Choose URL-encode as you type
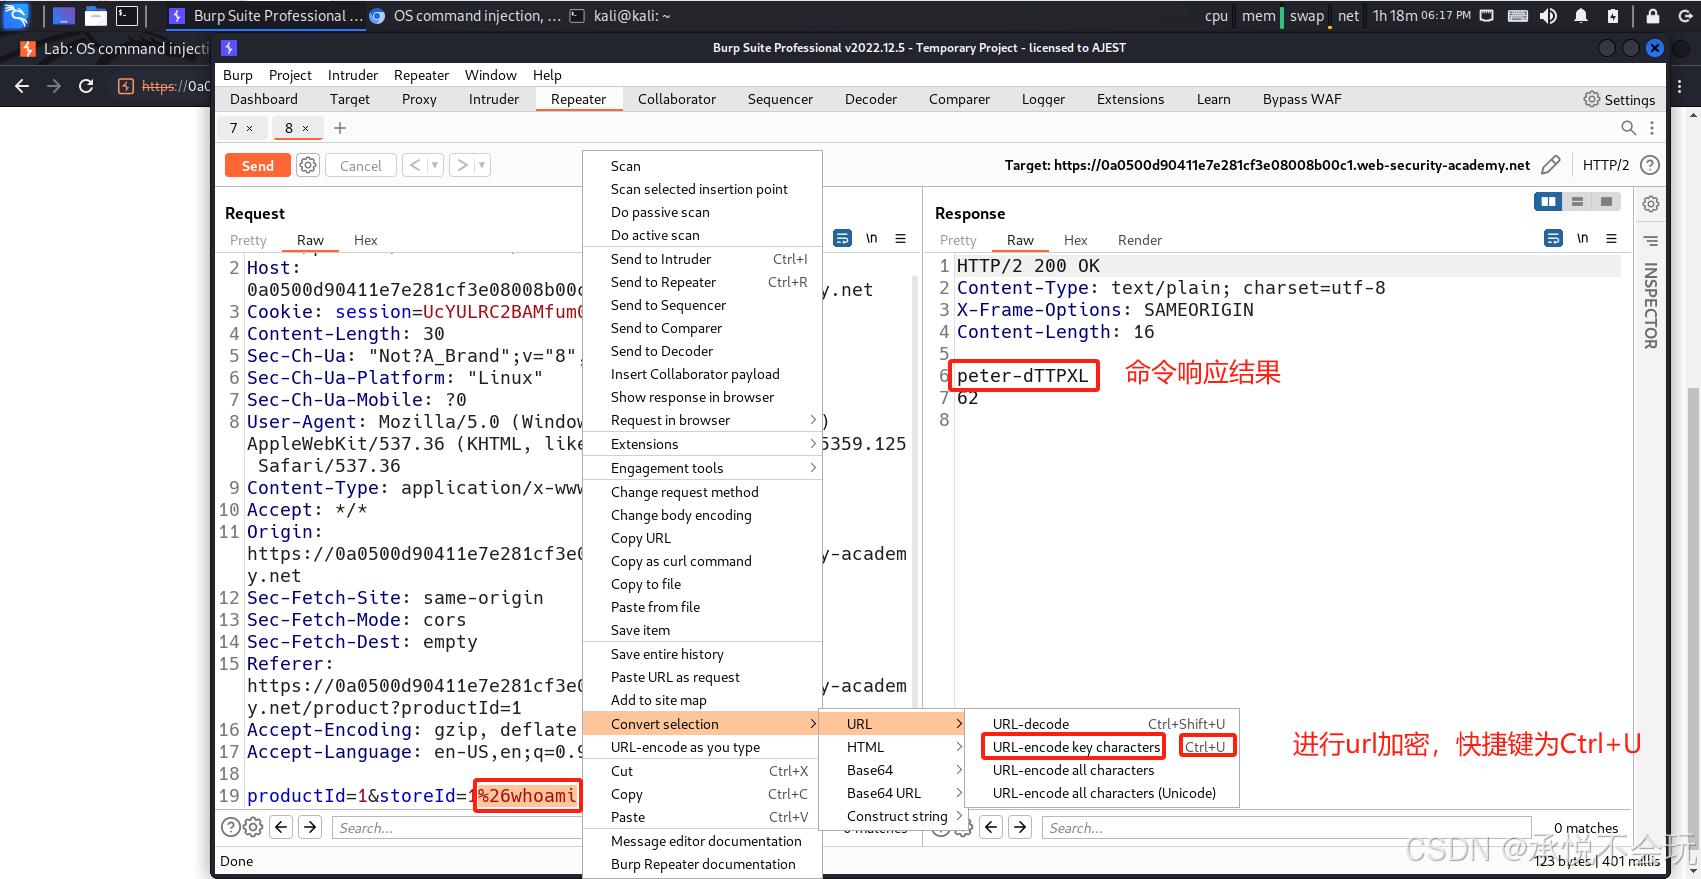This screenshot has height=879, width=1701. point(702,747)
